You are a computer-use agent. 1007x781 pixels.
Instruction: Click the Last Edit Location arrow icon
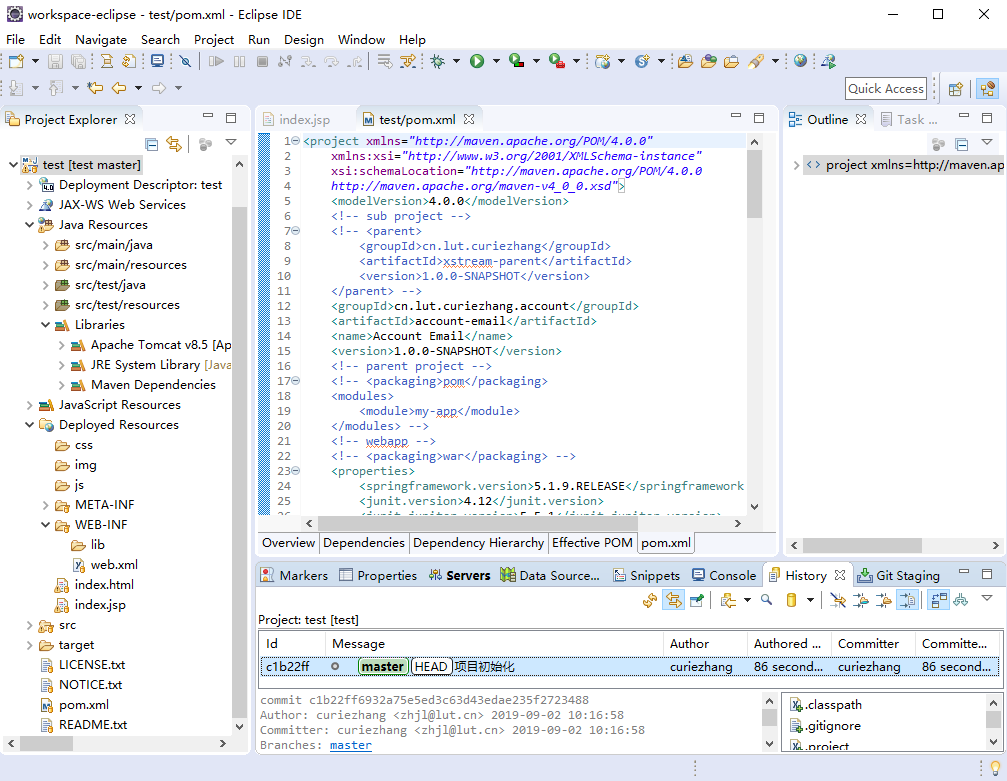pos(95,87)
